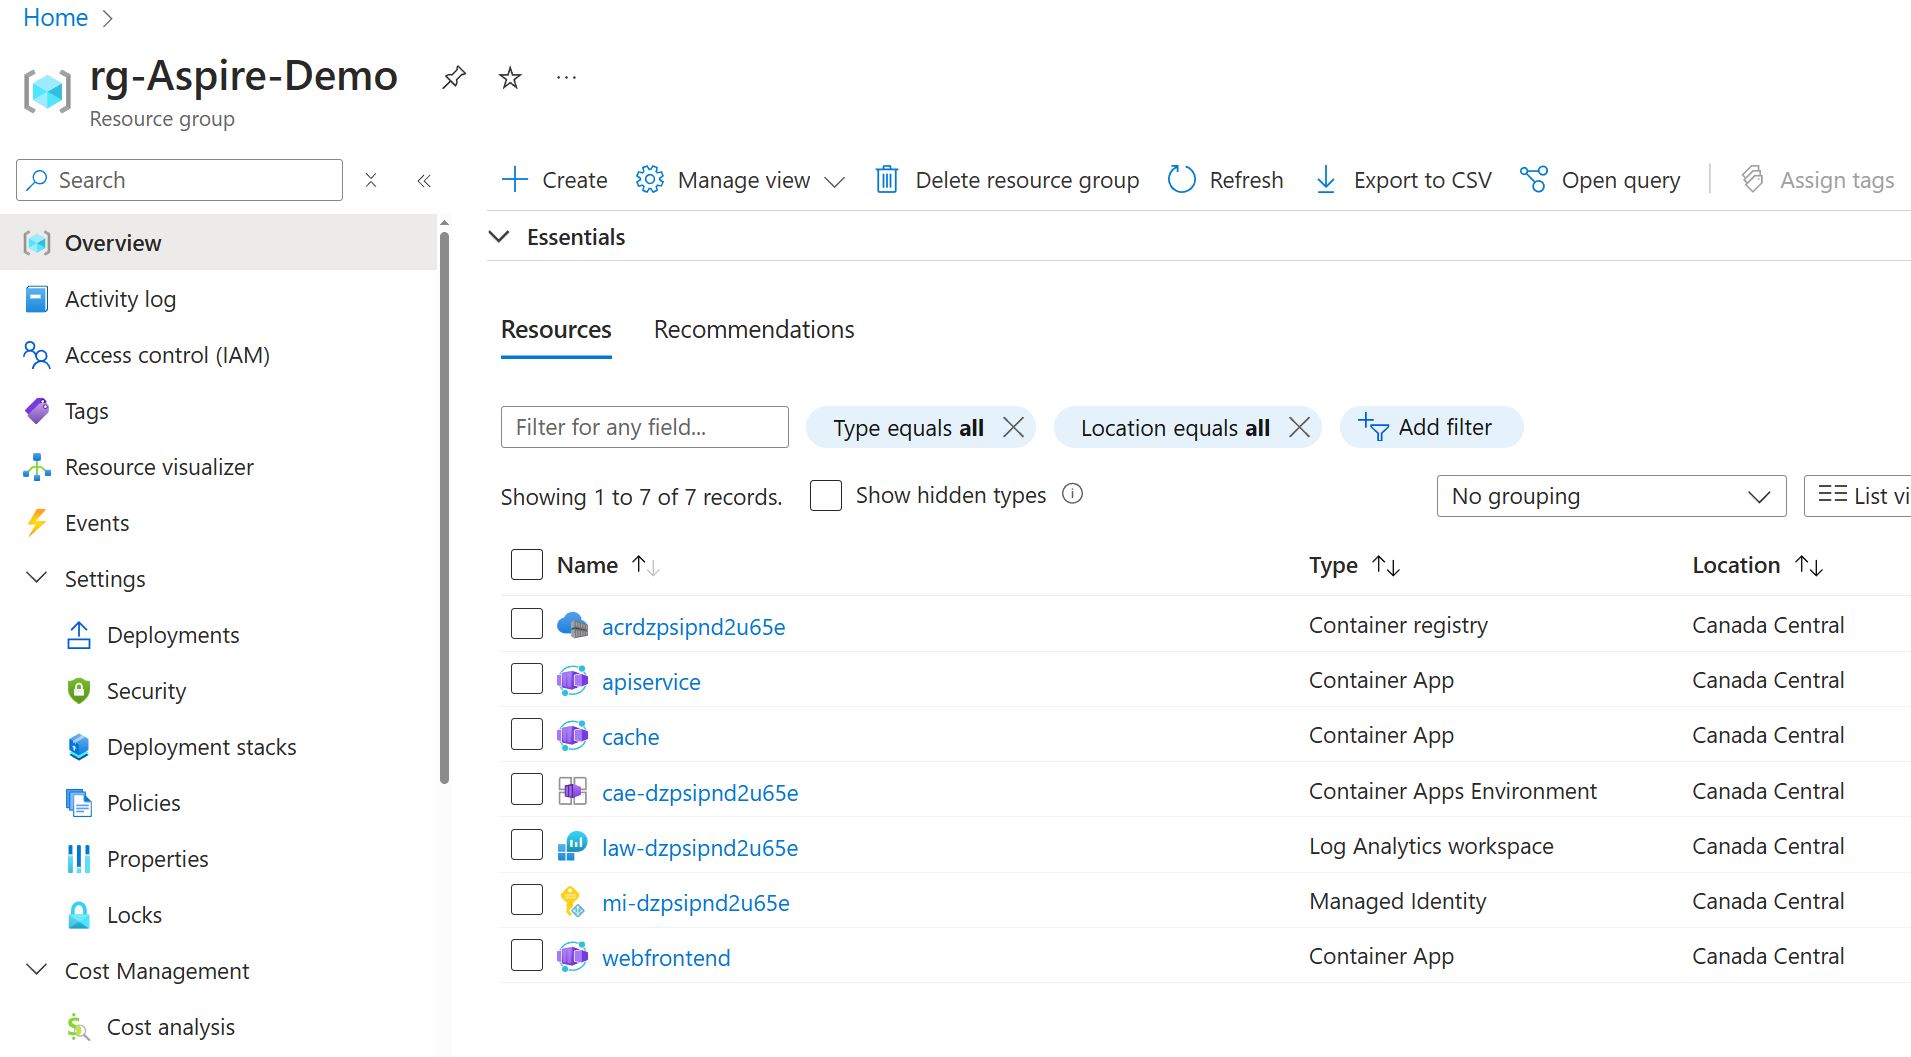Click the Managed Identity key icon for mi-dzpsipnd2u65e
Screen dimensions: 1911x1057
[x=572, y=902]
